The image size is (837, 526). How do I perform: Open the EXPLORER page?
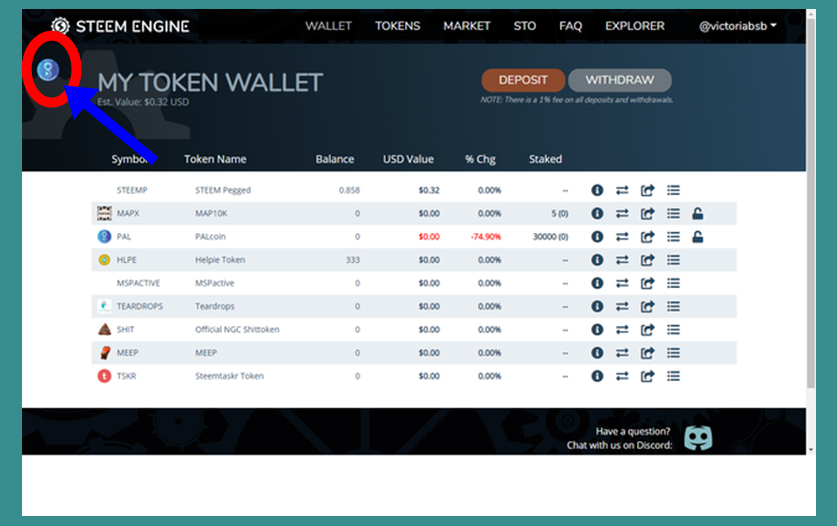pyautogui.click(x=635, y=26)
